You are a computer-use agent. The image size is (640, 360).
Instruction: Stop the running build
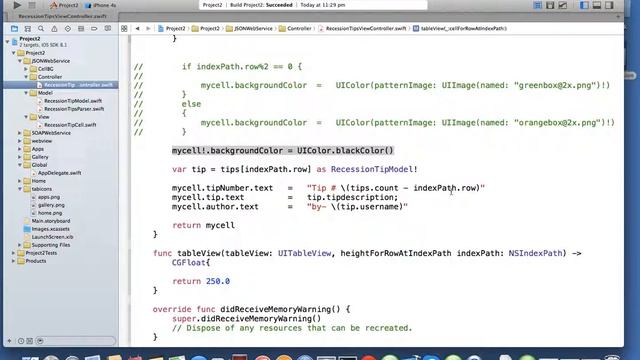tap(32, 5)
